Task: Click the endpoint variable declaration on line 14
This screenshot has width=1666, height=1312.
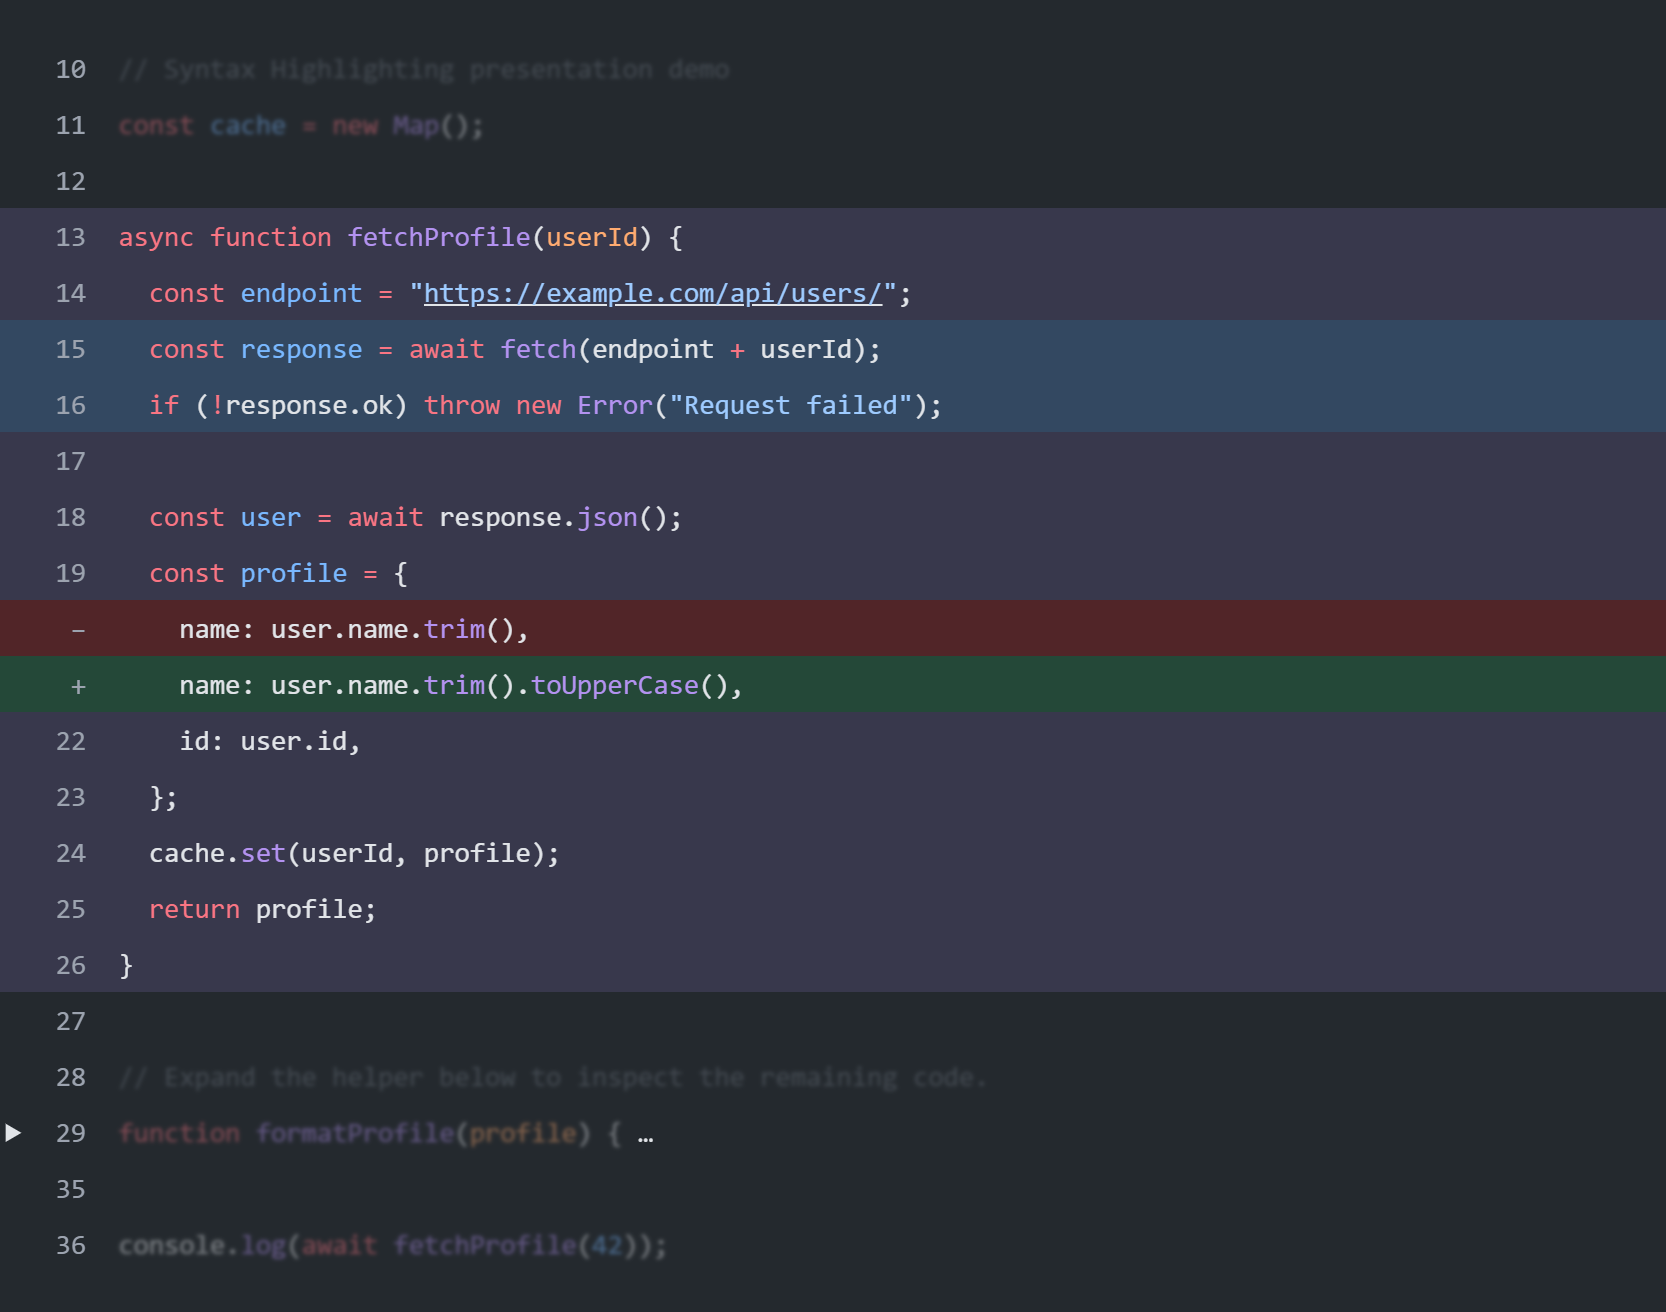Action: tap(301, 293)
